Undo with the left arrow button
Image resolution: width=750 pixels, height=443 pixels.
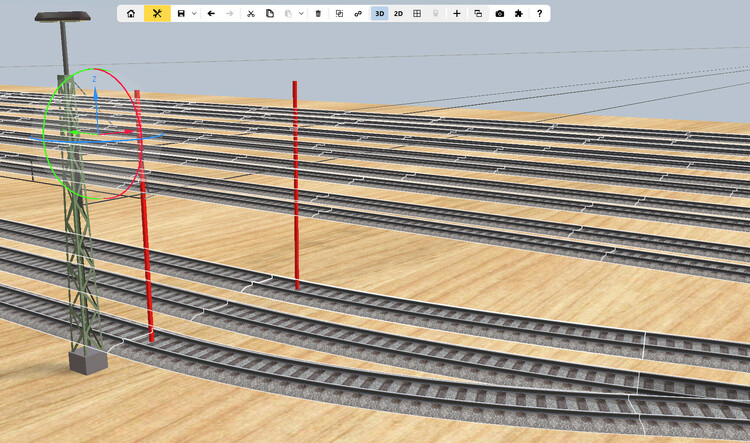pos(211,13)
